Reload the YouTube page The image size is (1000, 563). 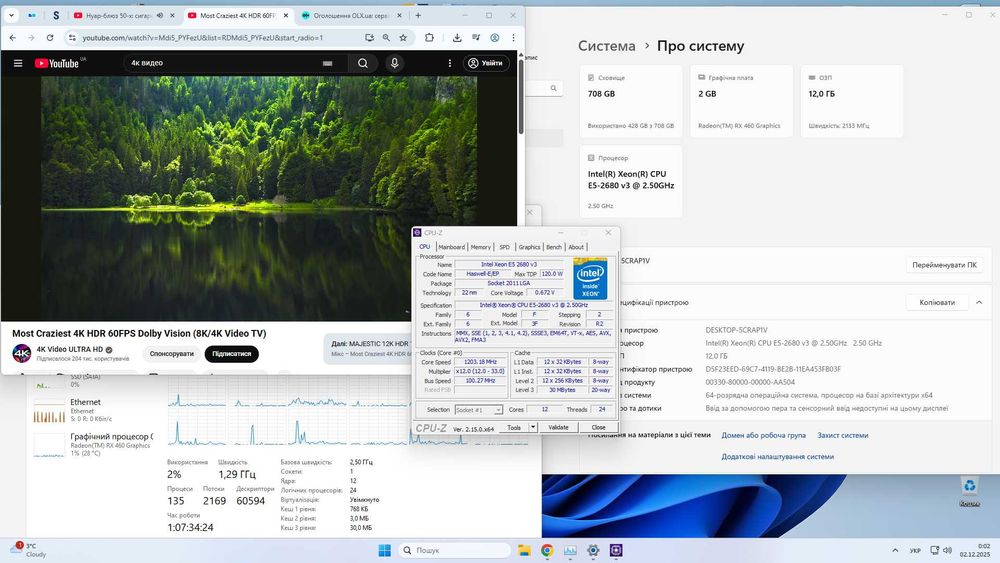(50, 38)
